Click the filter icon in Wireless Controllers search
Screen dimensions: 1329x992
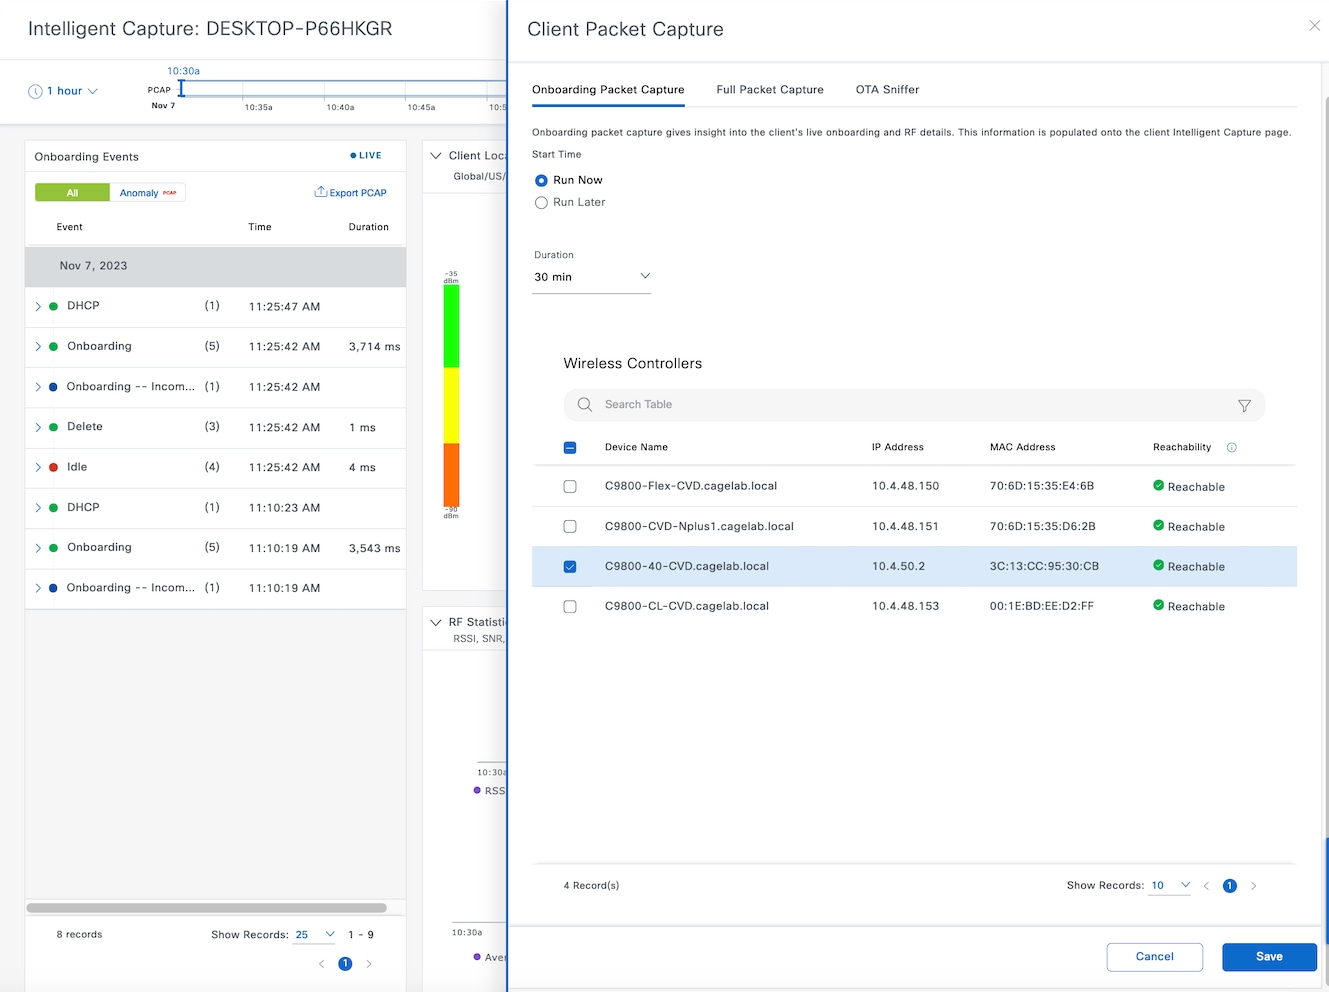(x=1244, y=405)
